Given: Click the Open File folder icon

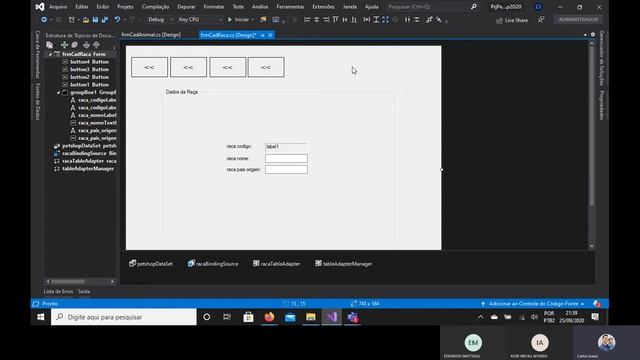Looking at the screenshot, I should (86, 20).
